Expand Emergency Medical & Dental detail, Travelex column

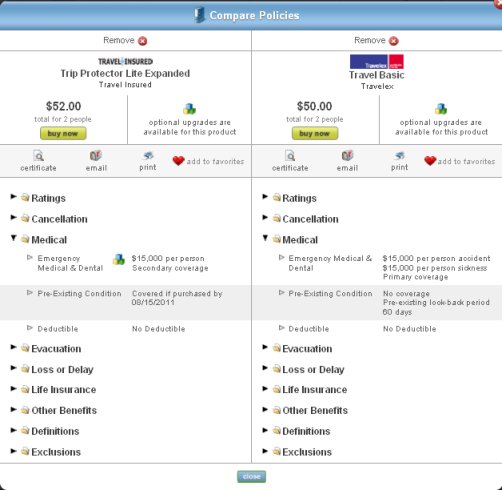coord(282,258)
